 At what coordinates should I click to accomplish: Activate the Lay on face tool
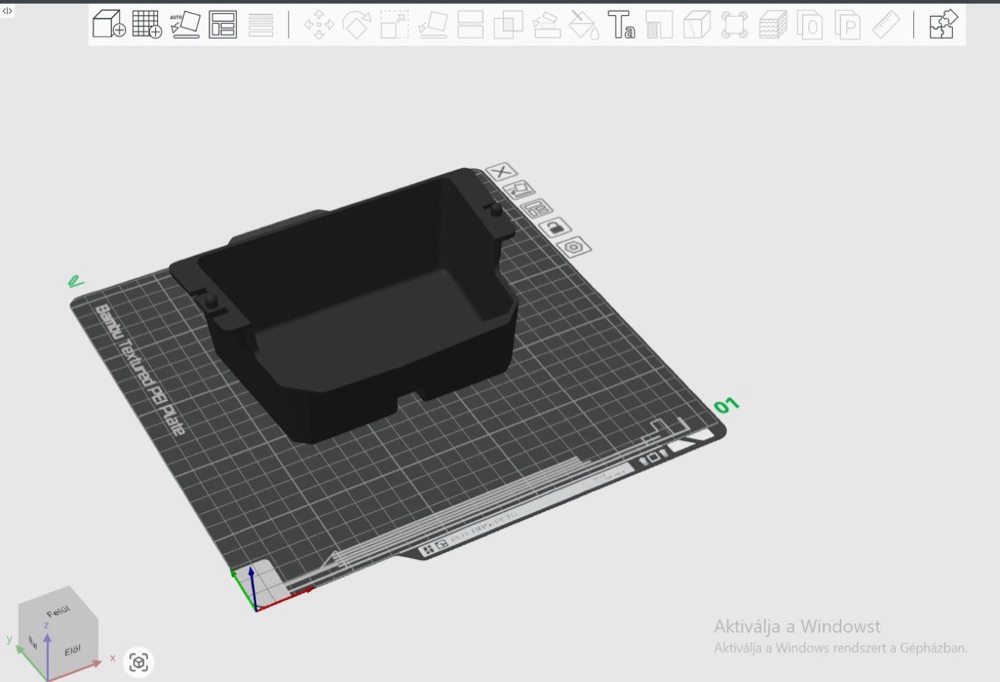pyautogui.click(x=432, y=25)
